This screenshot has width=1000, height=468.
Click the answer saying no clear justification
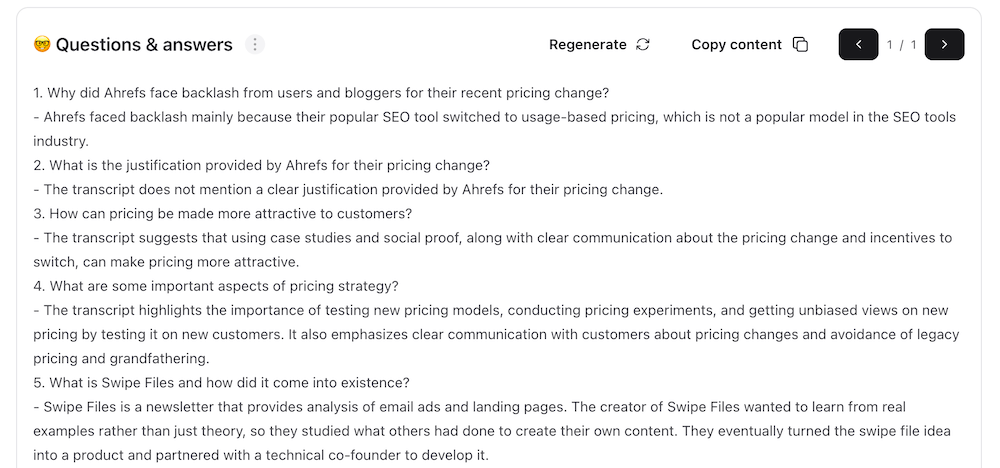pos(348,189)
